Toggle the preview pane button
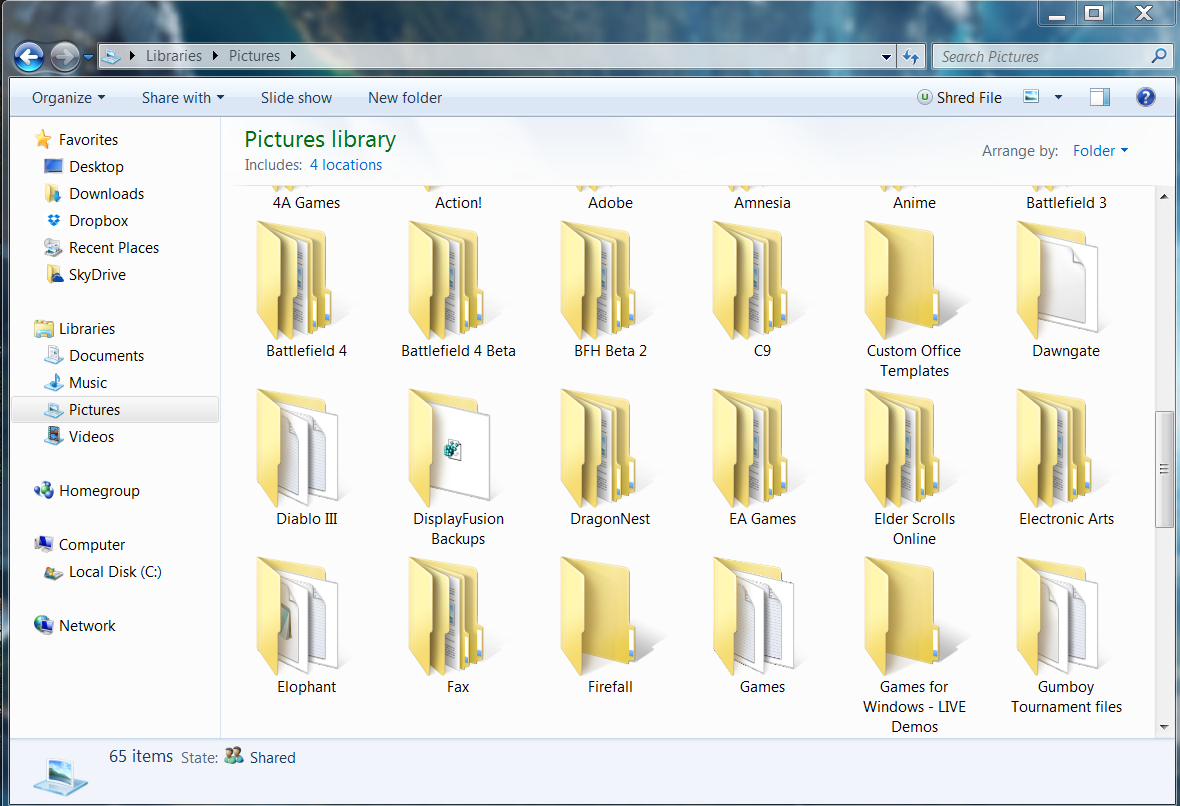 1099,97
